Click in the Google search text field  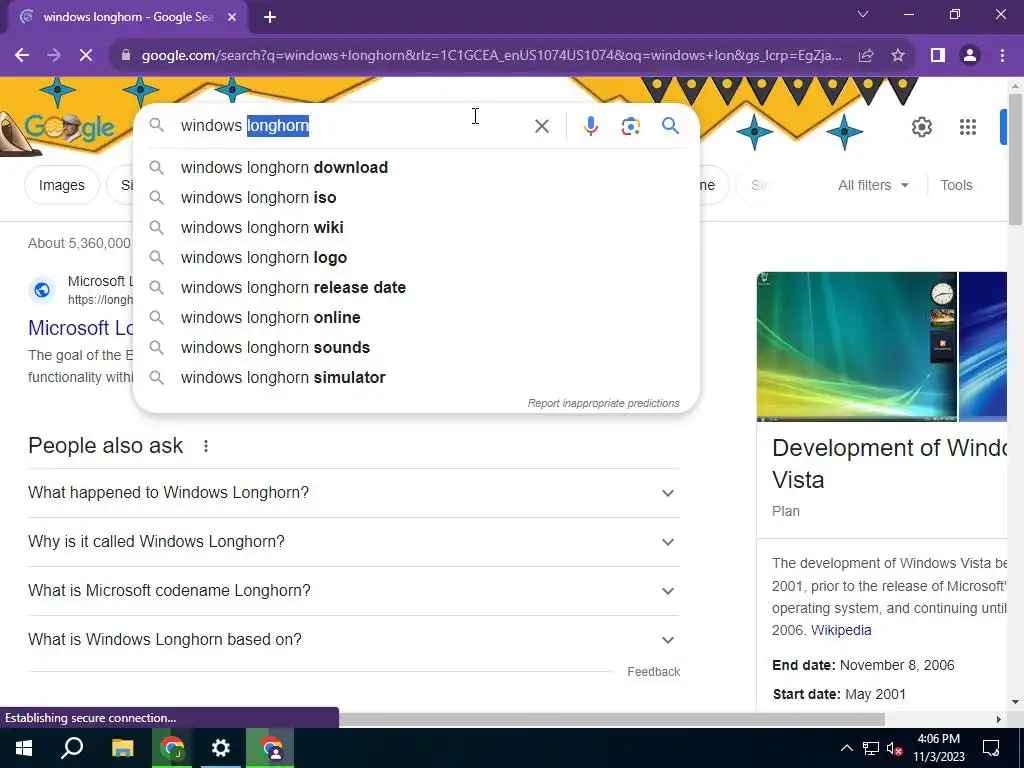353,125
